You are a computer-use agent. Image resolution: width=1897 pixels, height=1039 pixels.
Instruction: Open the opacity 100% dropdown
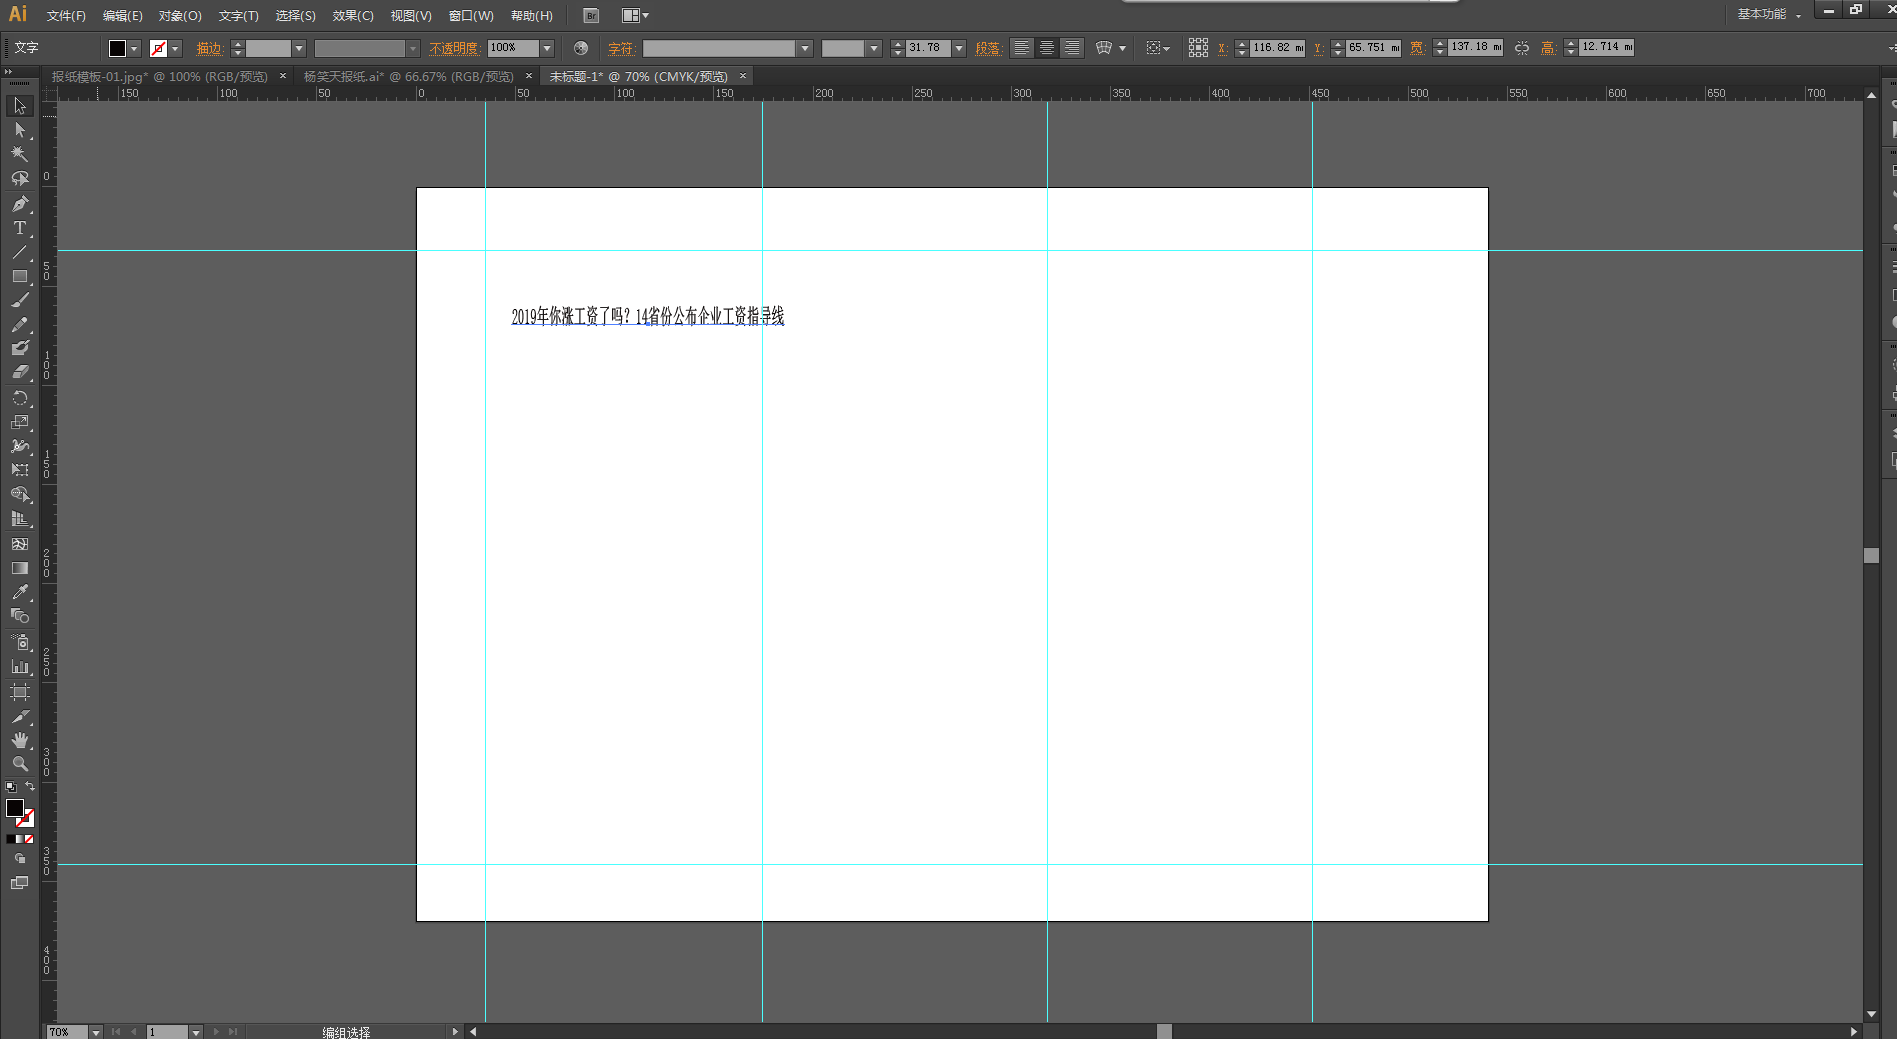click(x=547, y=48)
